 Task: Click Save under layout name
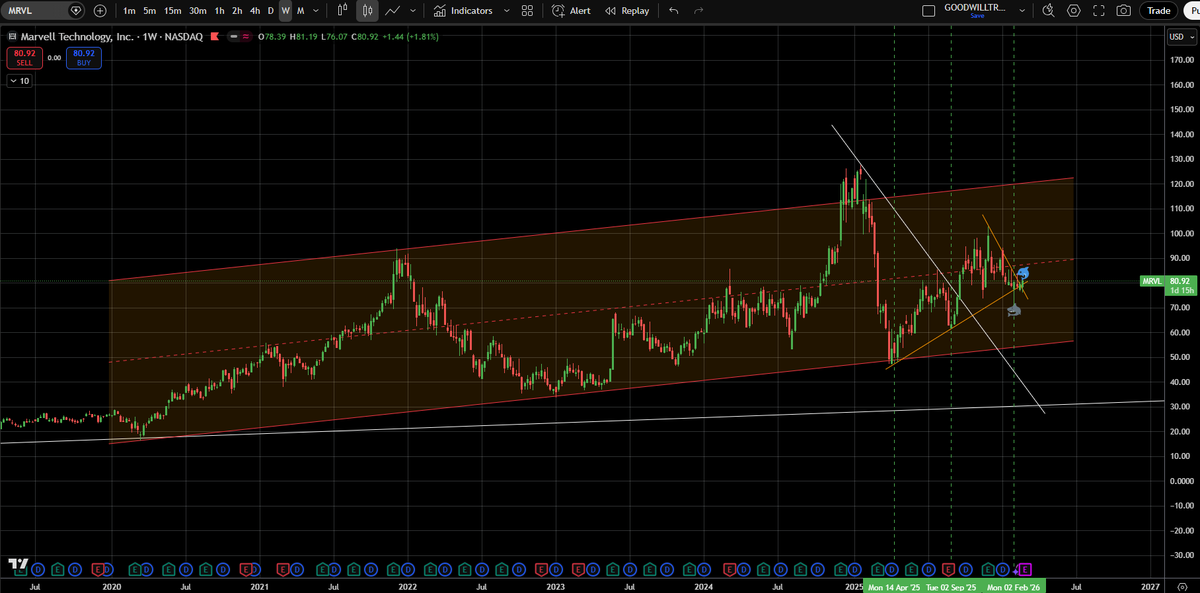(x=978, y=16)
